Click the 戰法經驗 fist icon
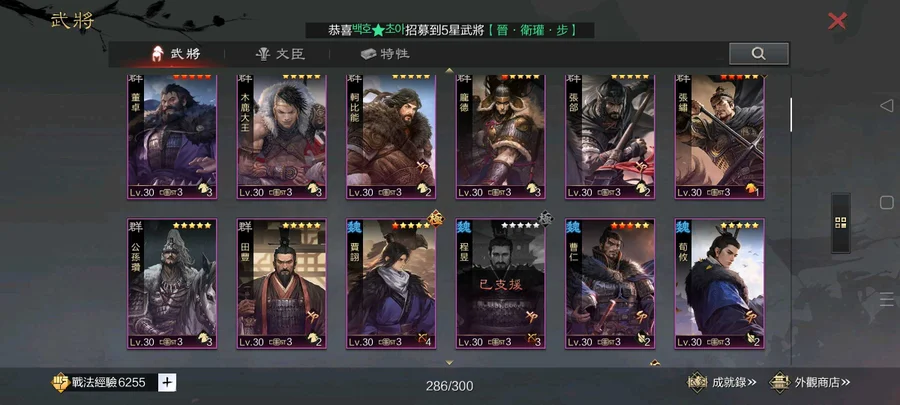Viewport: 900px width, 405px height. pos(60,382)
